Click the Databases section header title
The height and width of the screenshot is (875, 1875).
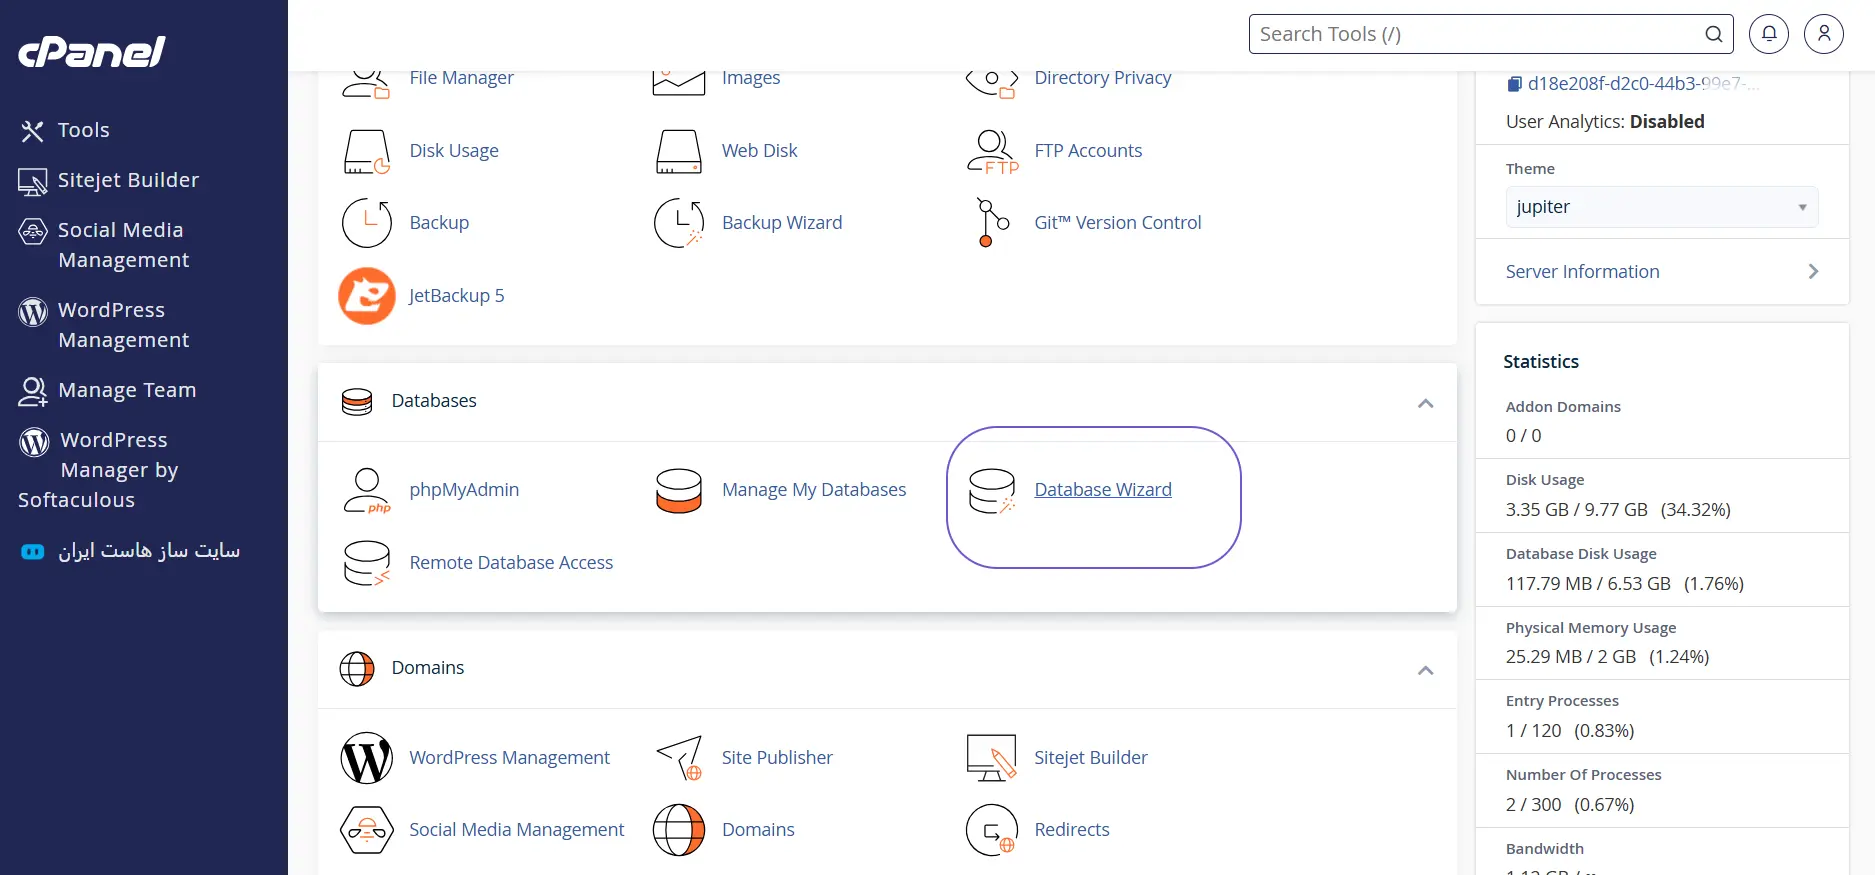[x=434, y=401]
